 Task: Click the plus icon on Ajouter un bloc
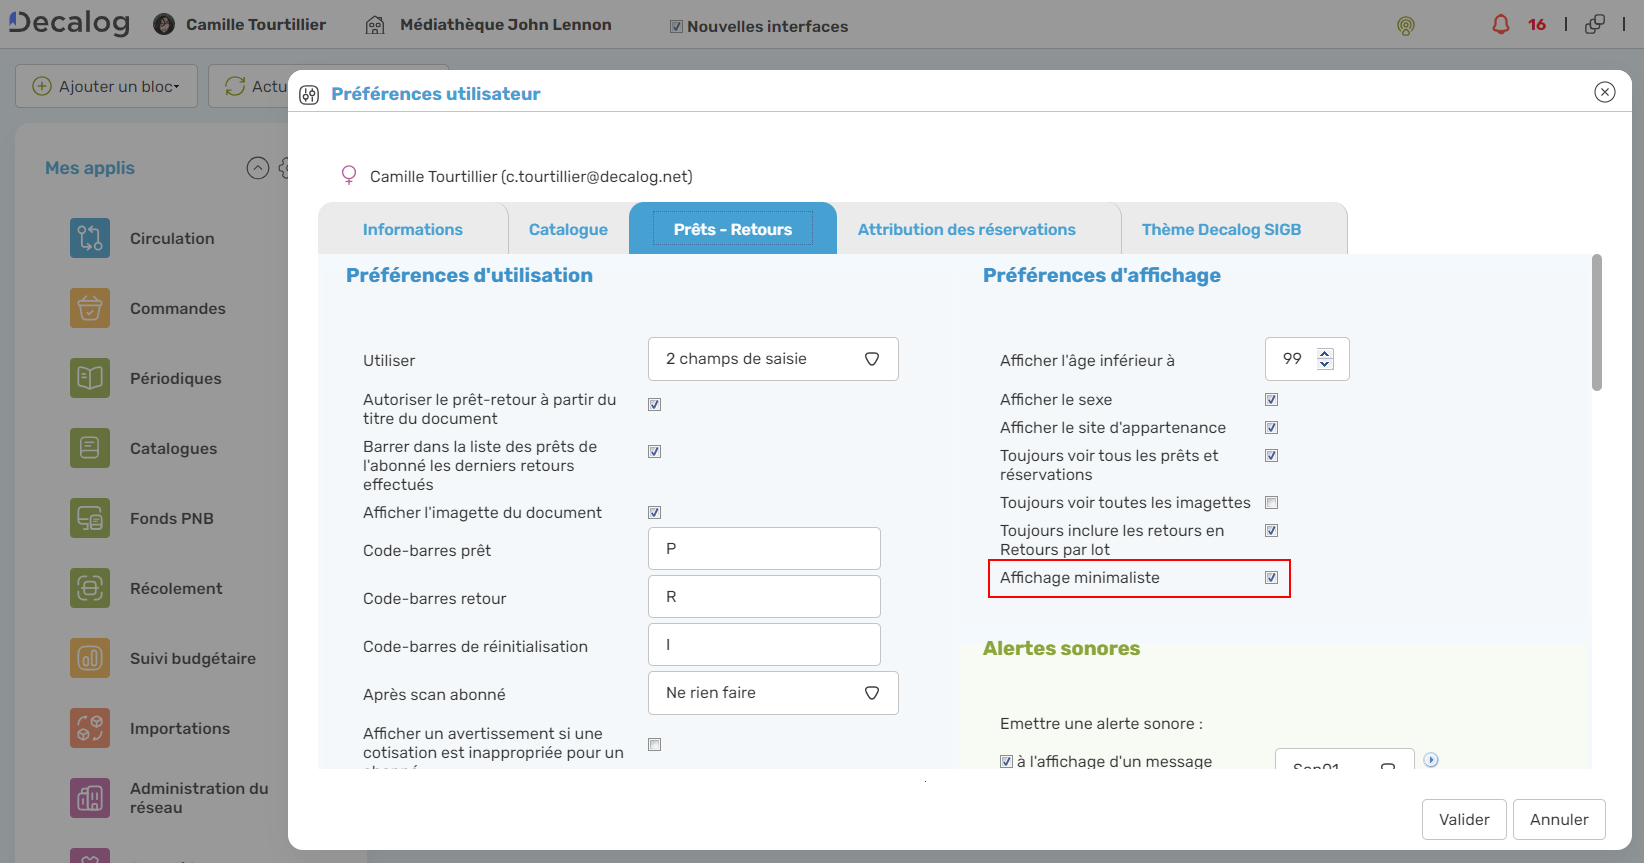(42, 86)
